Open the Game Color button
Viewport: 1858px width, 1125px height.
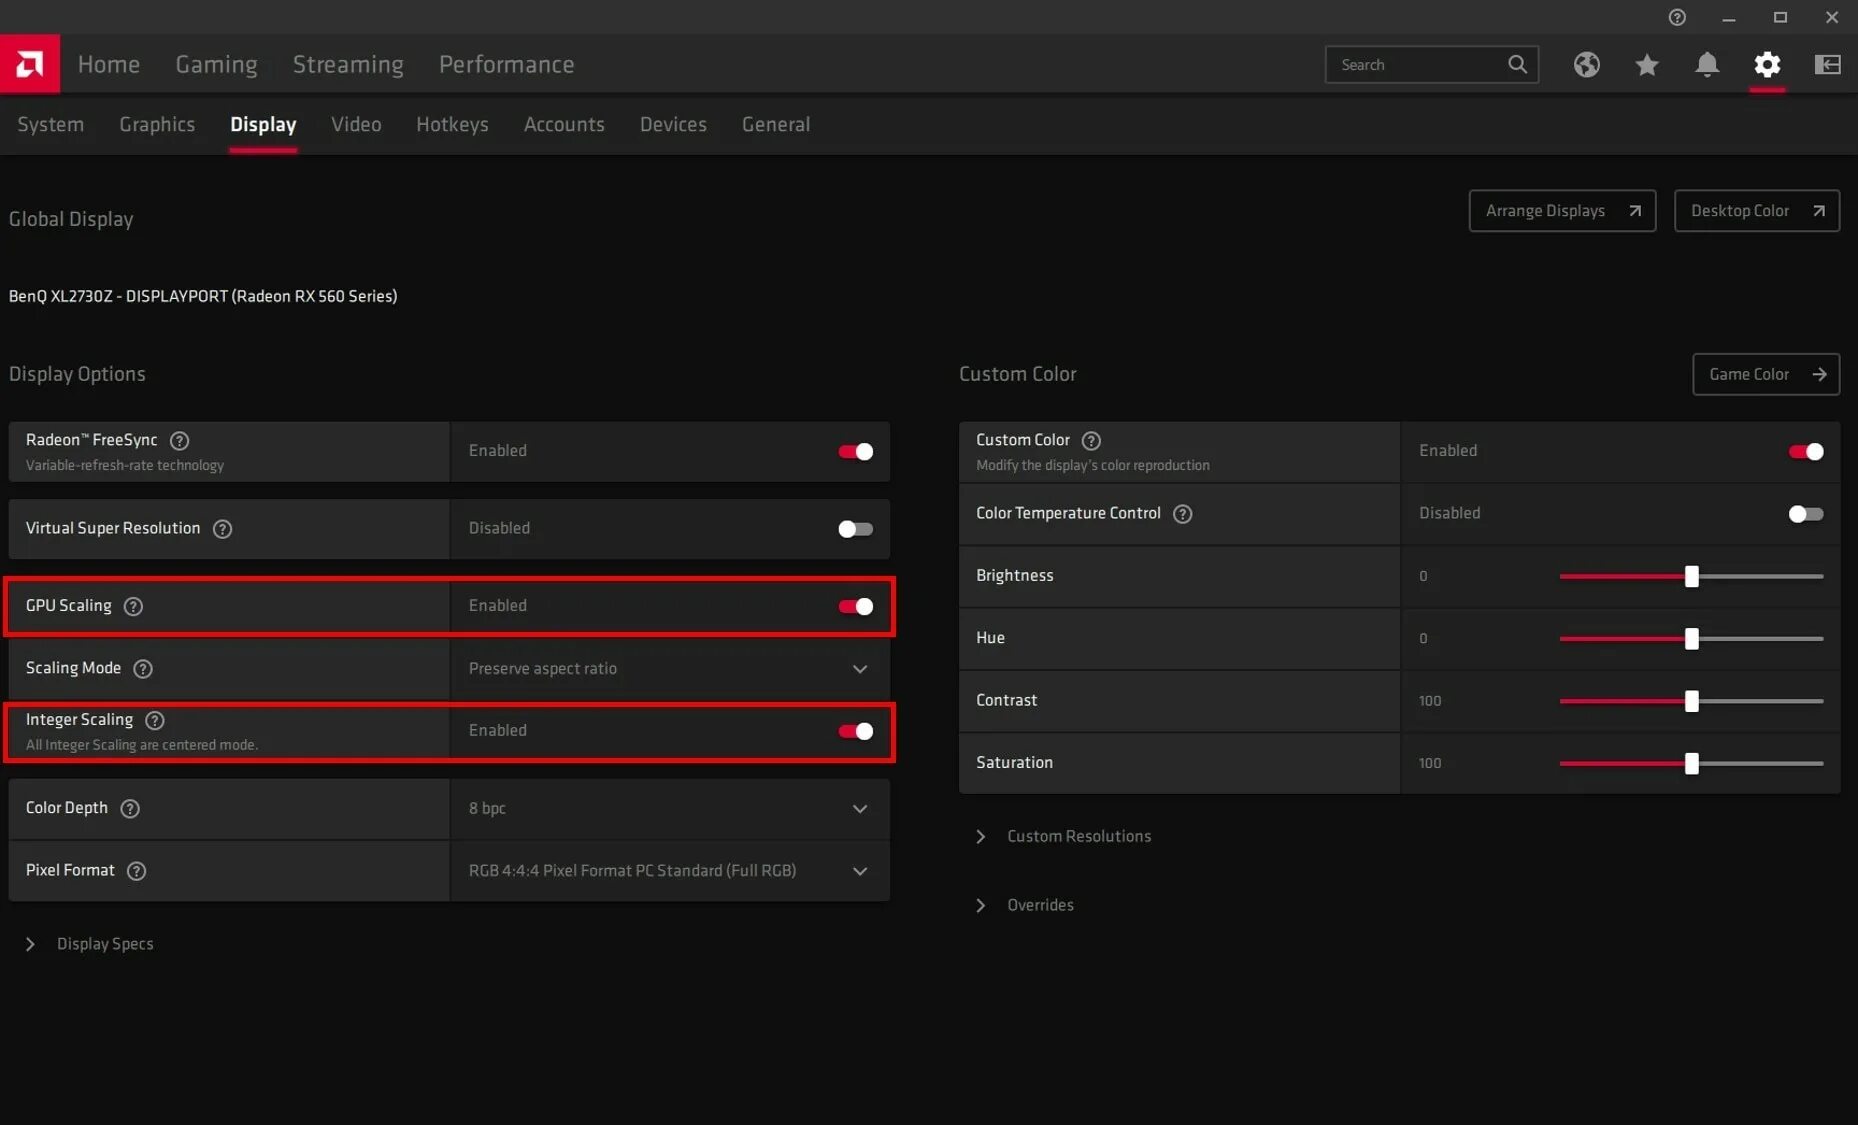1766,374
